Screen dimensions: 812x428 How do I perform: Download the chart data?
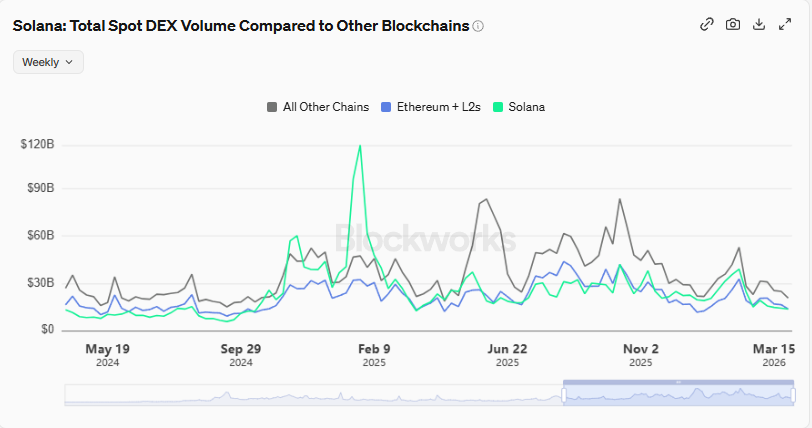pyautogui.click(x=759, y=25)
